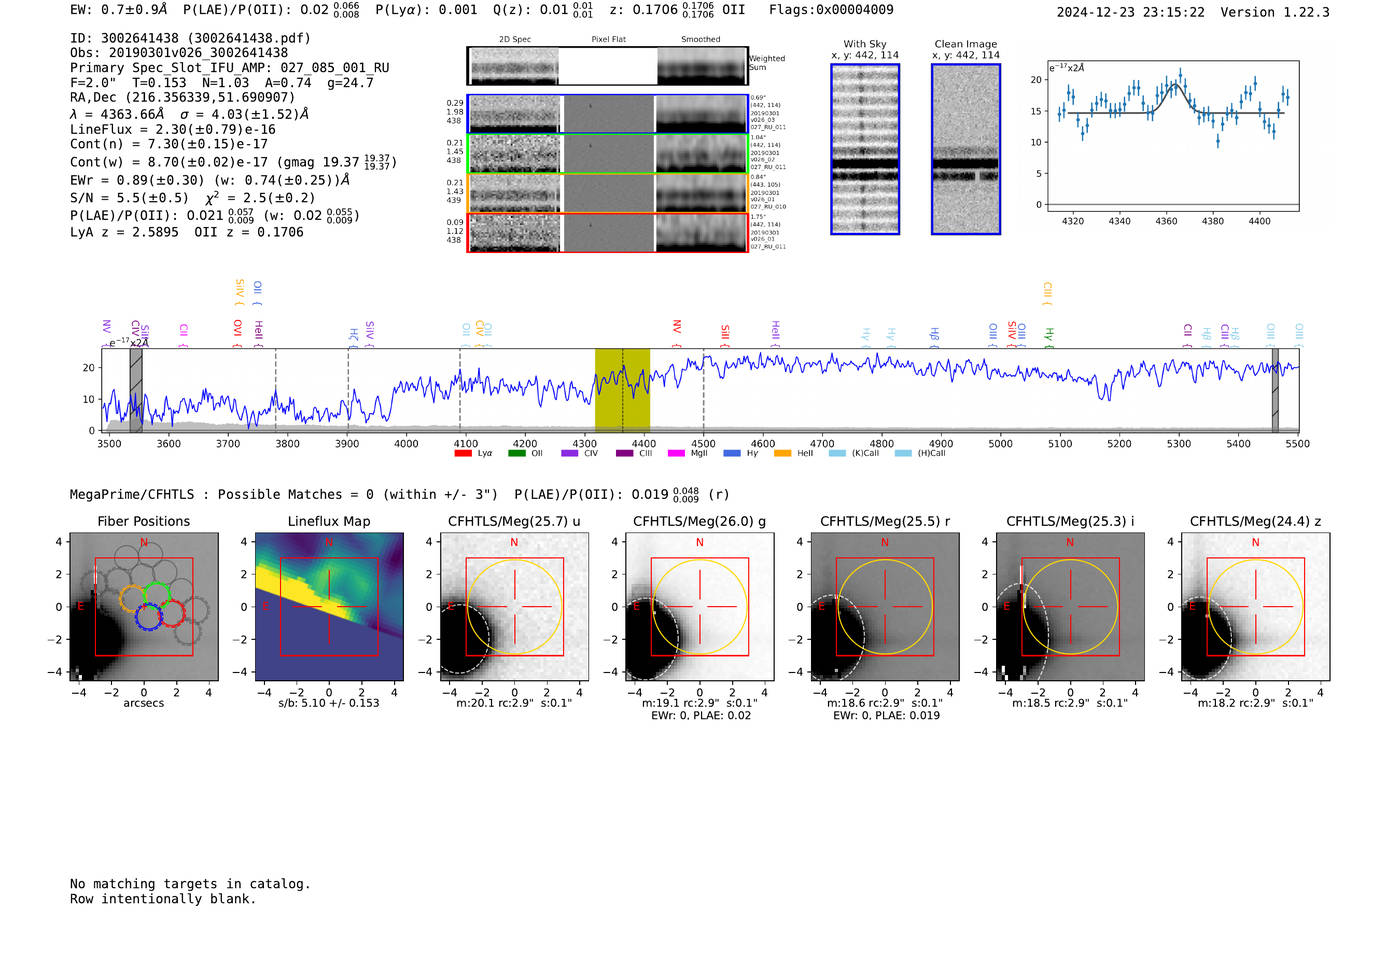Open the CFHTLS/Meg(24.4) z image
The width and height of the screenshot is (1400, 953).
point(1256,607)
